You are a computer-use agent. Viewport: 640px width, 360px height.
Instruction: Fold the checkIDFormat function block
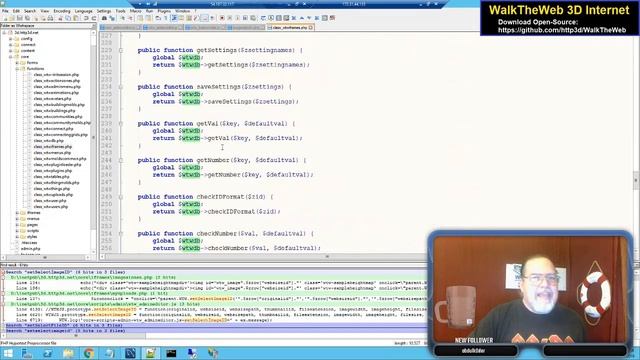[x=121, y=197]
